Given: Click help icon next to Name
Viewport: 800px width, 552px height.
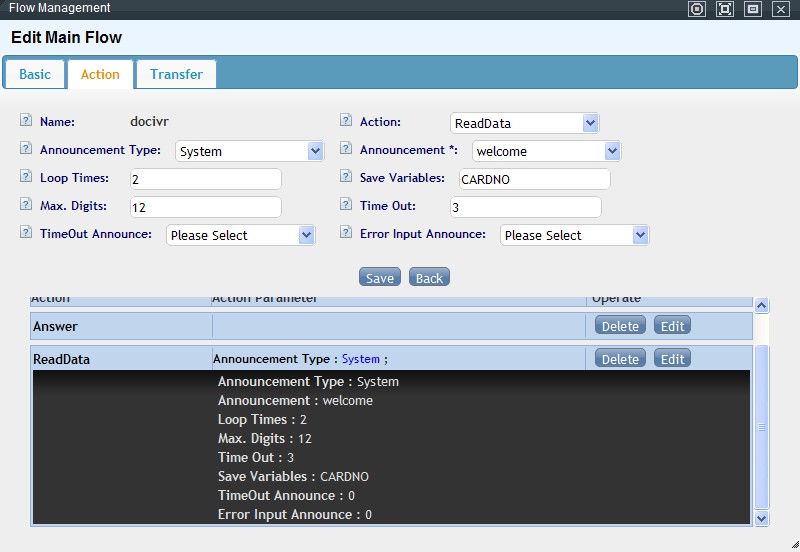Looking at the screenshot, I should 26,121.
